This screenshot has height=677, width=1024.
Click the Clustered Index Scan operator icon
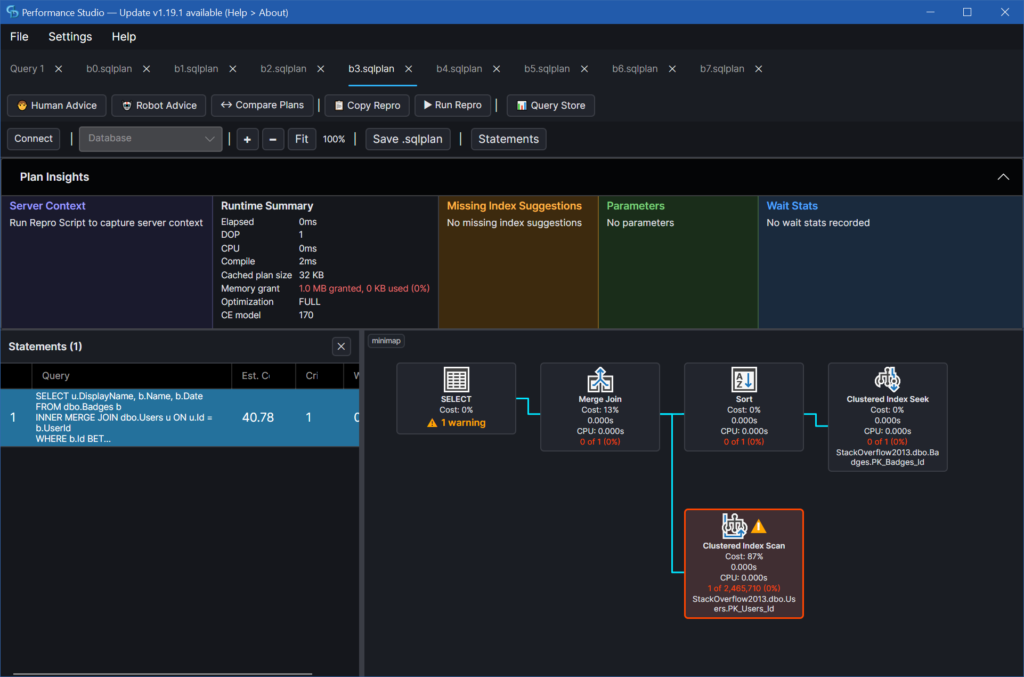tap(733, 526)
